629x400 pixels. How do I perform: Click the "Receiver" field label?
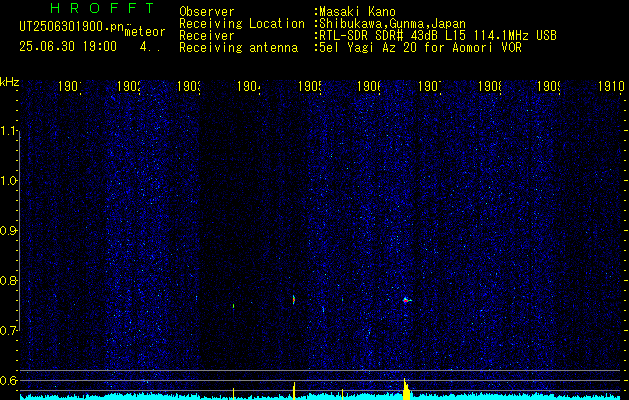point(207,36)
